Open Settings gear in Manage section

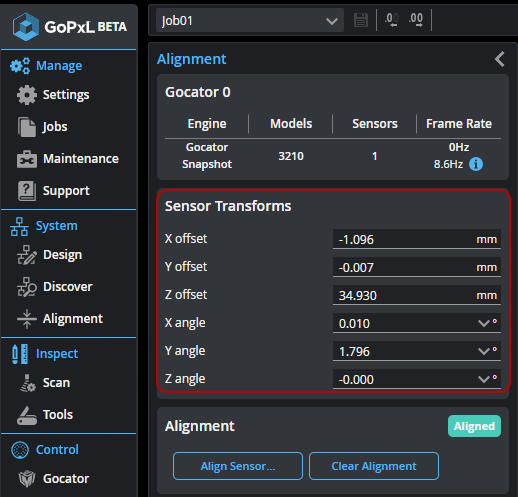pyautogui.click(x=27, y=95)
